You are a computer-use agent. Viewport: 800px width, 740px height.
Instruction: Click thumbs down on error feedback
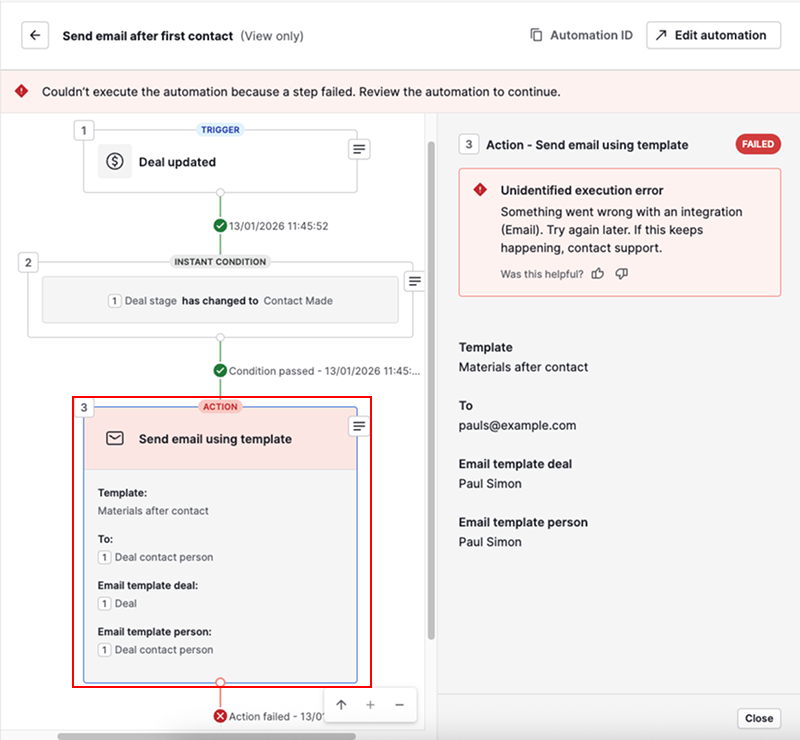click(622, 274)
